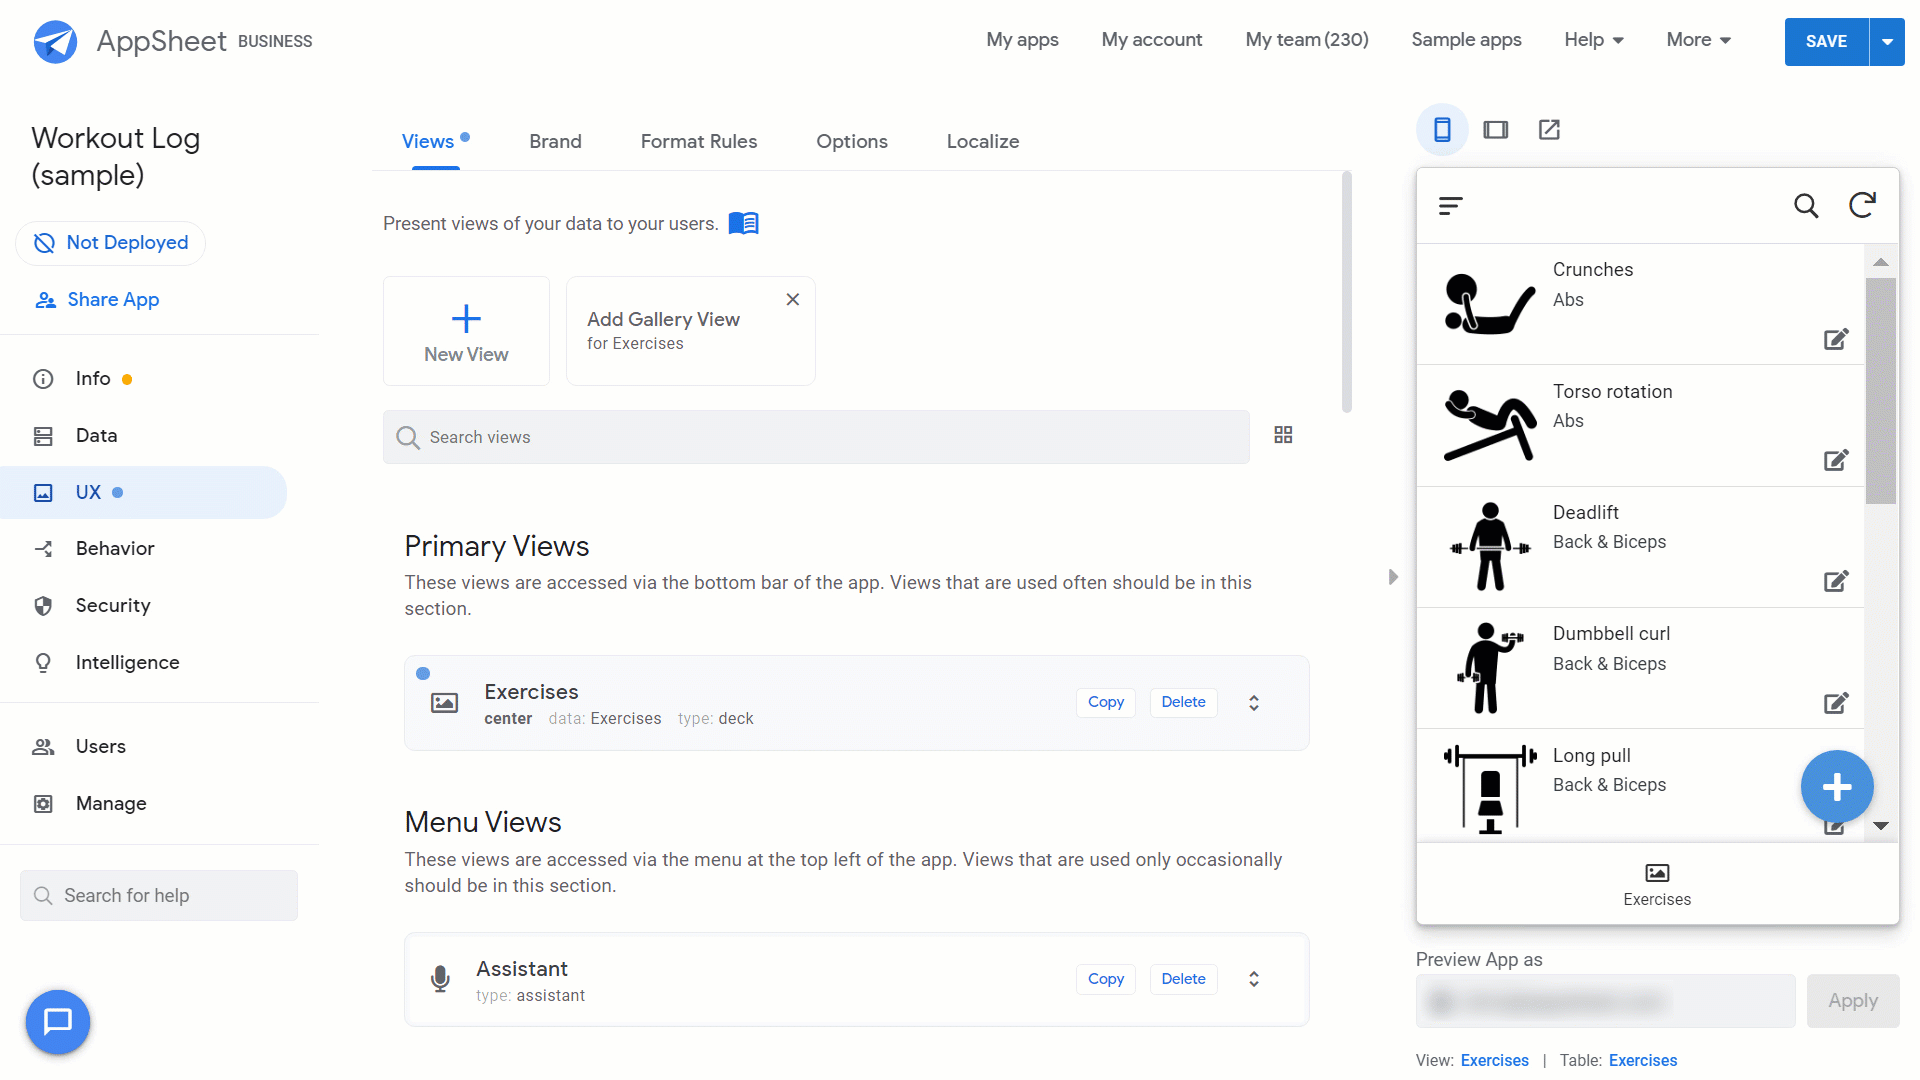This screenshot has height=1080, width=1920.
Task: Scroll down in the exercise preview list
Action: click(1883, 828)
